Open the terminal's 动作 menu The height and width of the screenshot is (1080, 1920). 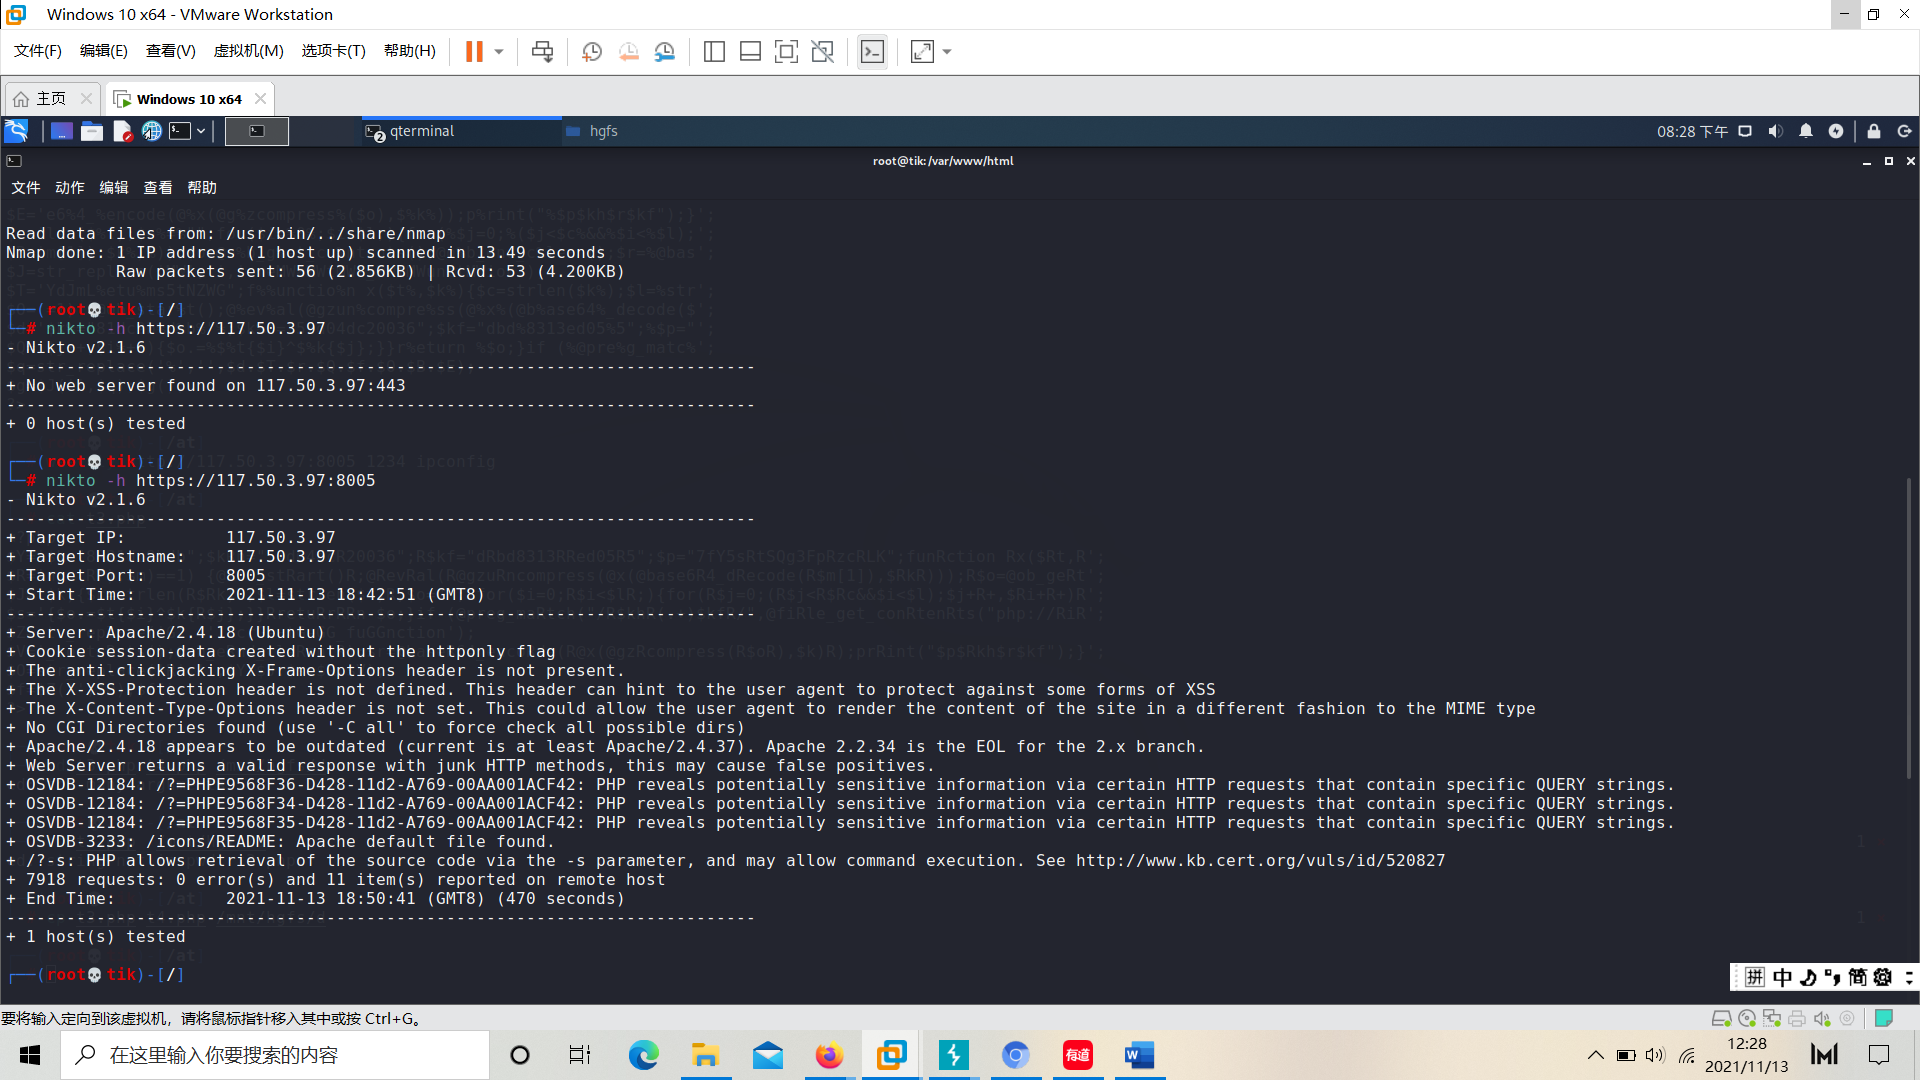70,187
